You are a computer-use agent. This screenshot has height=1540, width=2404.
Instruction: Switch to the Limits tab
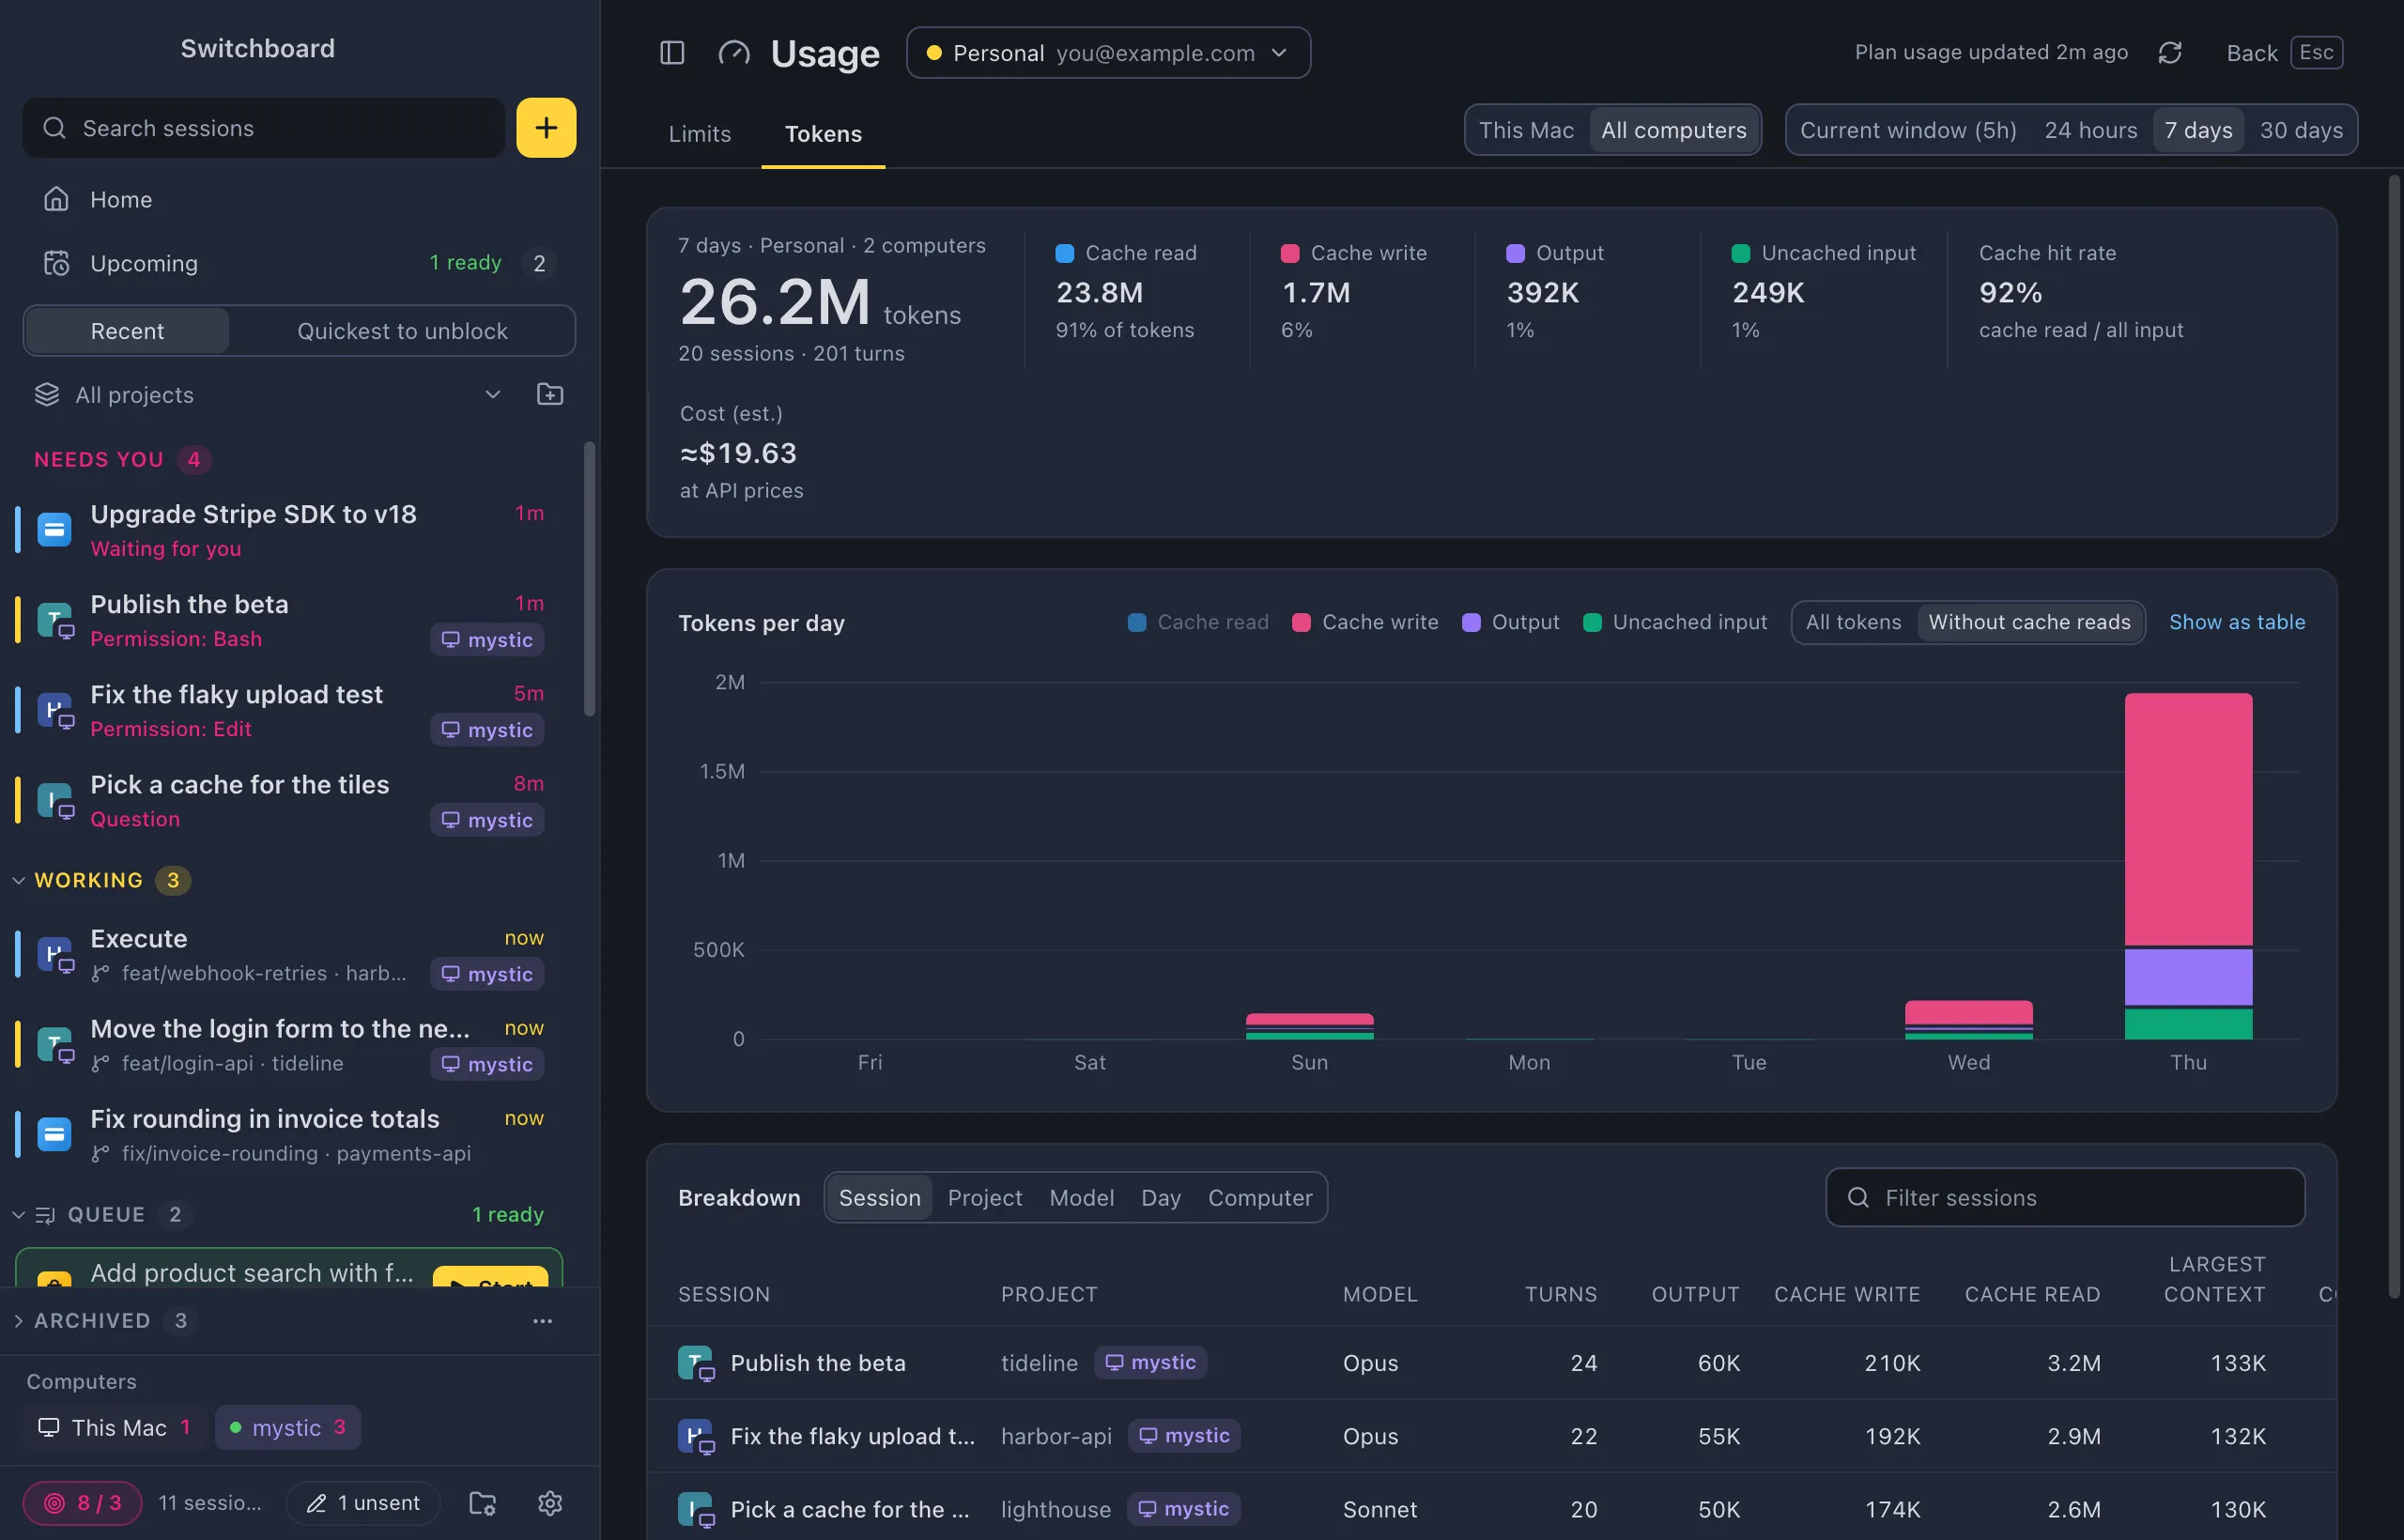(700, 133)
